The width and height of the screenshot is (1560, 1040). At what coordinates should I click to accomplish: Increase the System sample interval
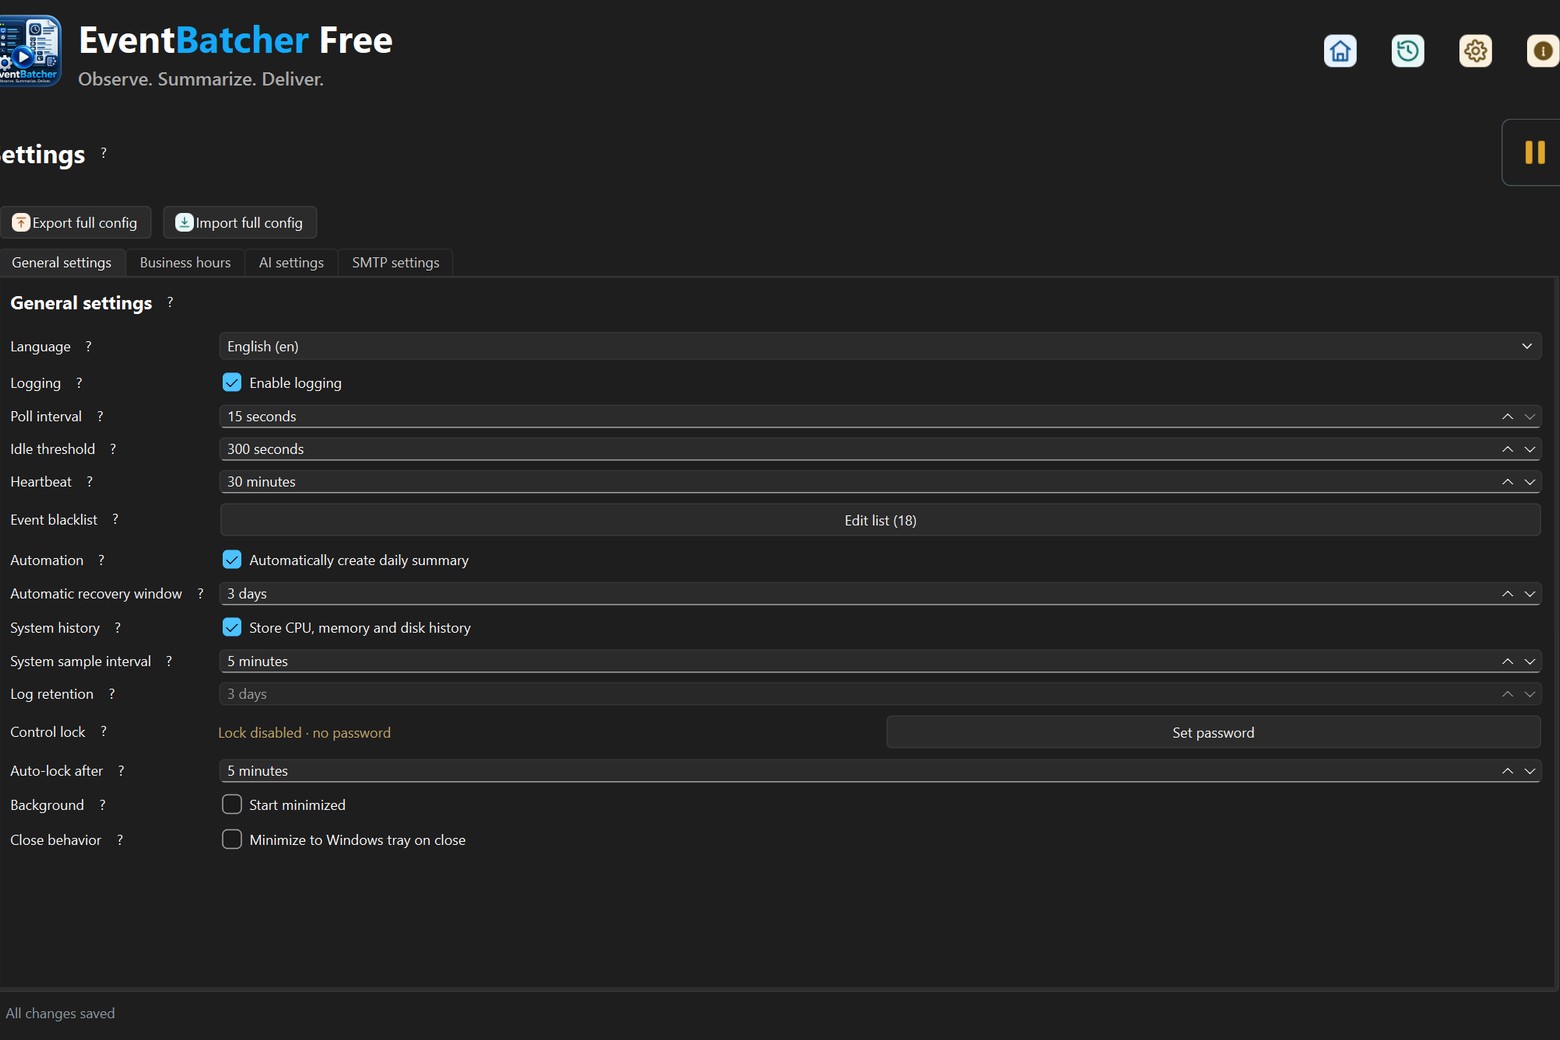(1507, 661)
